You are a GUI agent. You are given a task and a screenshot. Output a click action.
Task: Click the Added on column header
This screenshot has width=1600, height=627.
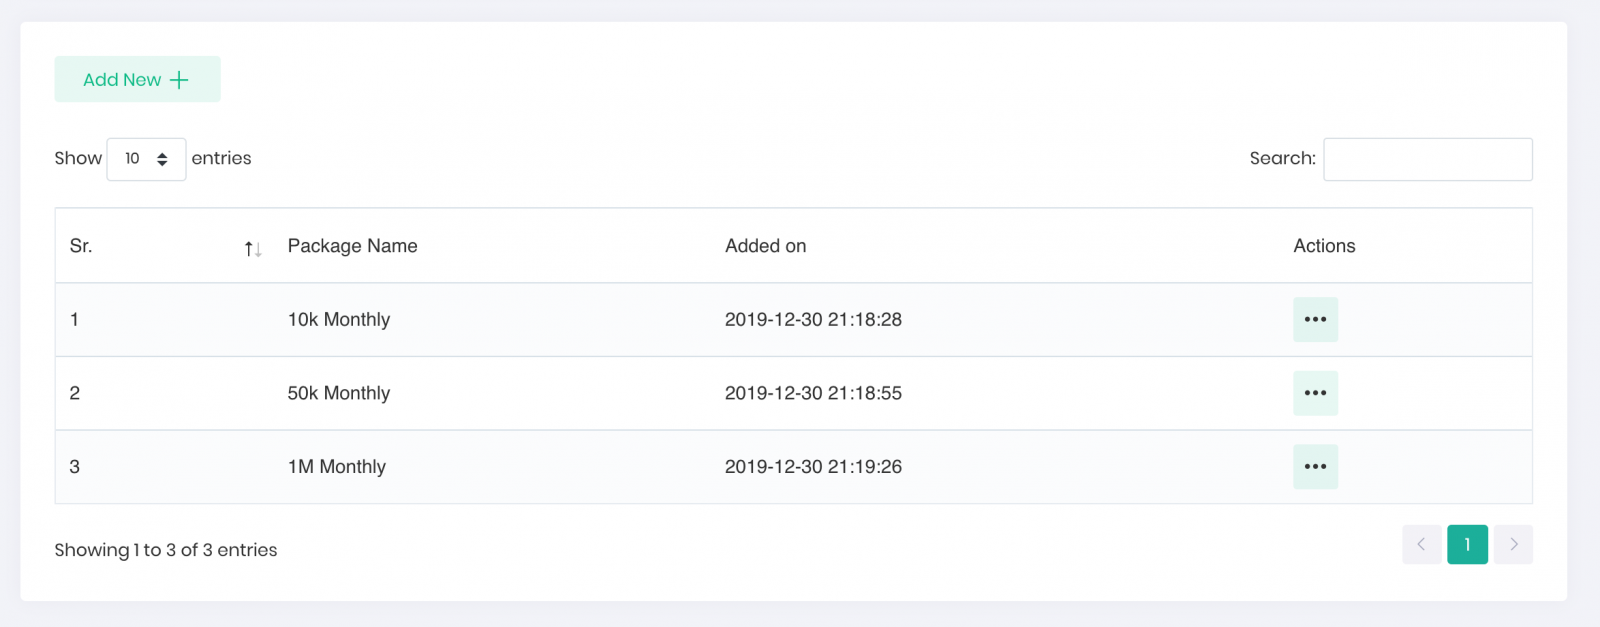pyautogui.click(x=765, y=246)
